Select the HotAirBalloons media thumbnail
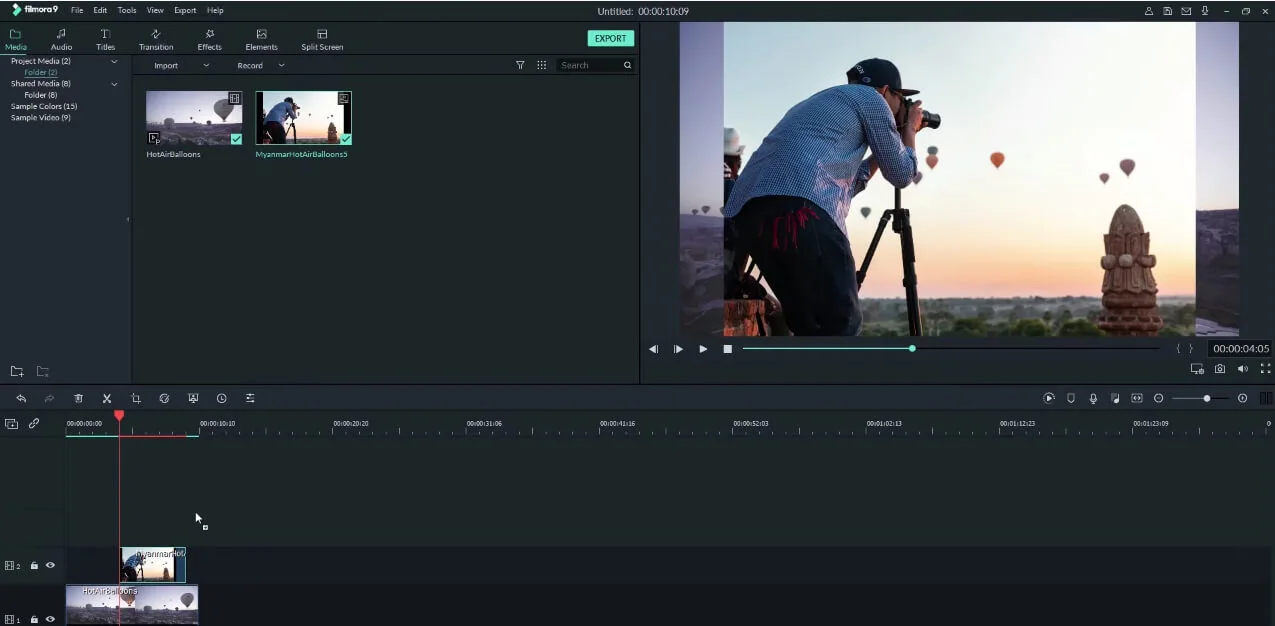The height and width of the screenshot is (626, 1275). pyautogui.click(x=194, y=118)
